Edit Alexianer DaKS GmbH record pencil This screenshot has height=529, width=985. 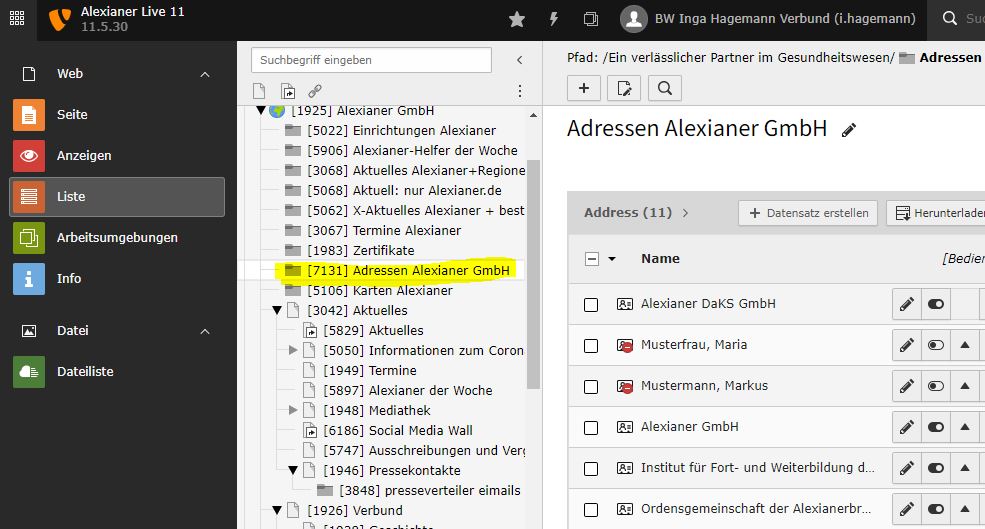[906, 304]
